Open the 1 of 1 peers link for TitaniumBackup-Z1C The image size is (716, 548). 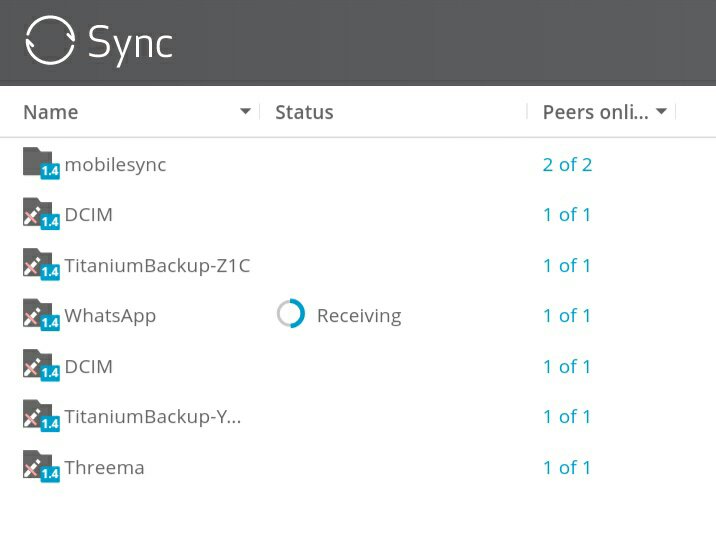click(567, 265)
